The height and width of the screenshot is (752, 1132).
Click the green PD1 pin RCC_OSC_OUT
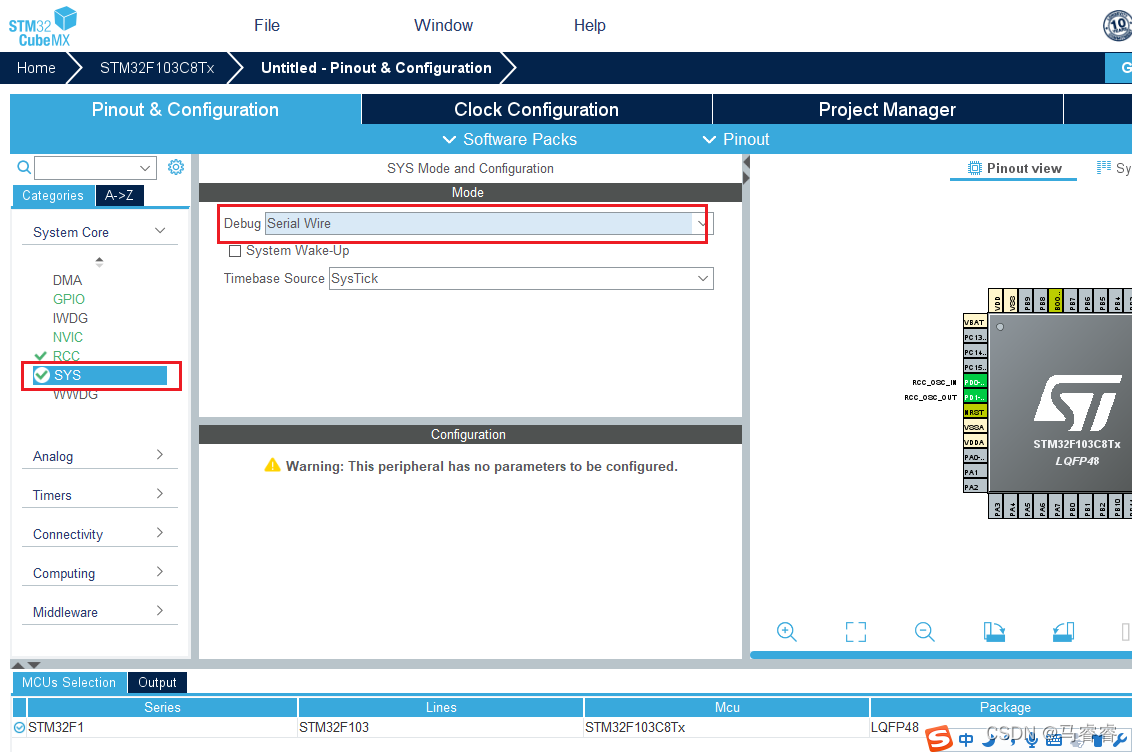975,398
